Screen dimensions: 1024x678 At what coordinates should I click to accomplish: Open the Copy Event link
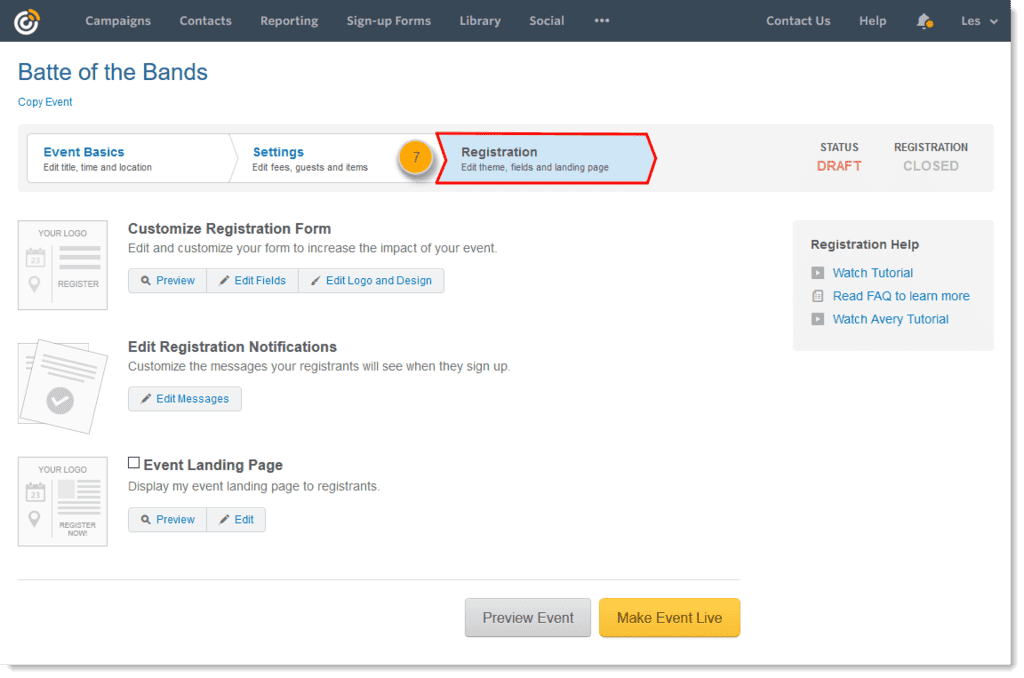point(45,102)
